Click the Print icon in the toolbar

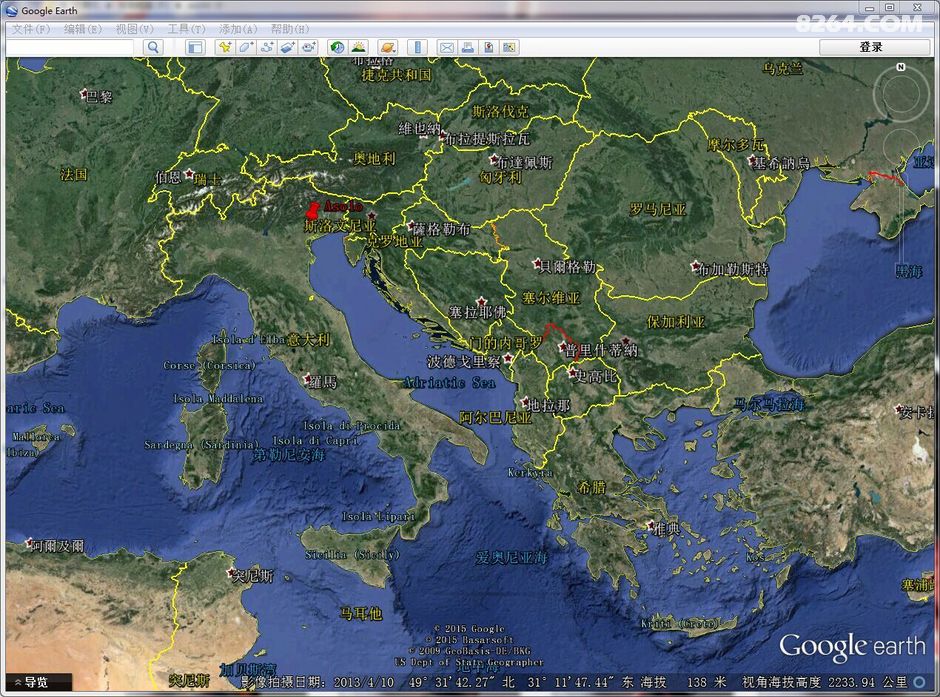(467, 47)
